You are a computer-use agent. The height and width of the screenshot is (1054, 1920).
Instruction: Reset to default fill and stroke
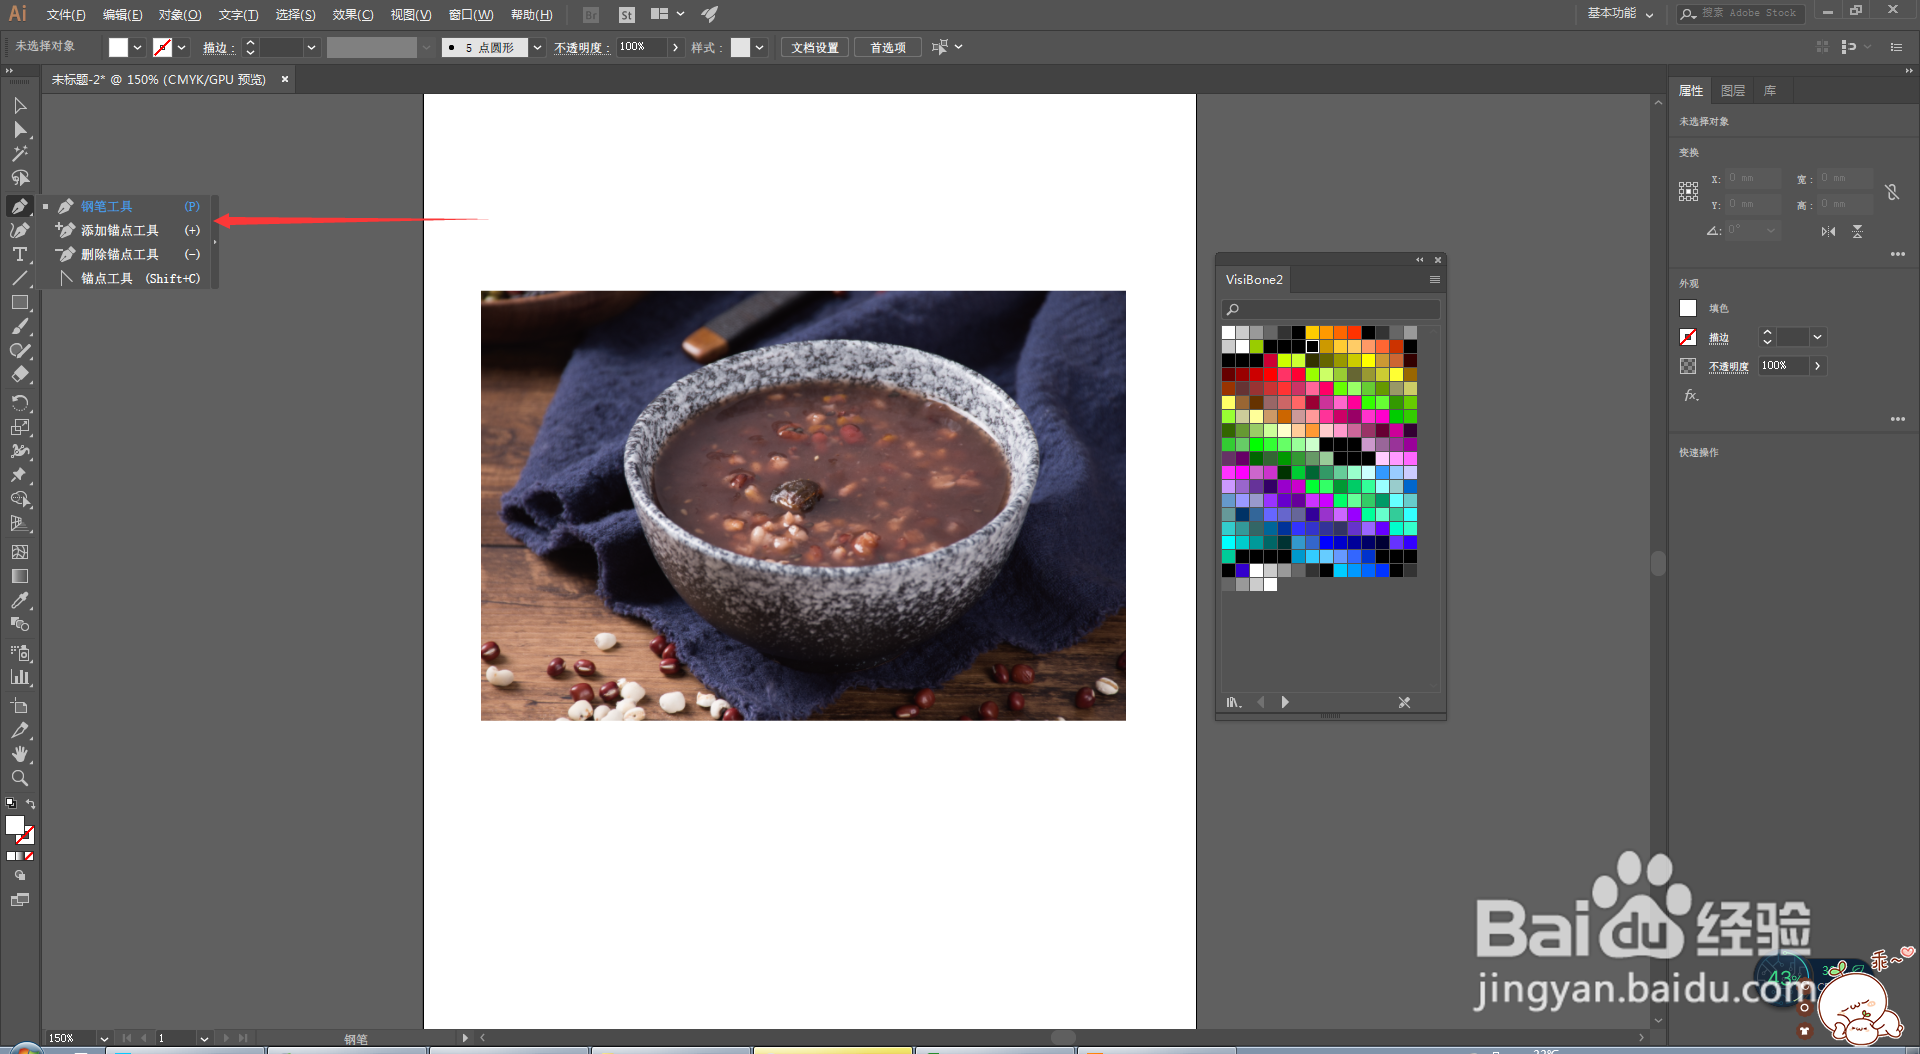coord(11,803)
